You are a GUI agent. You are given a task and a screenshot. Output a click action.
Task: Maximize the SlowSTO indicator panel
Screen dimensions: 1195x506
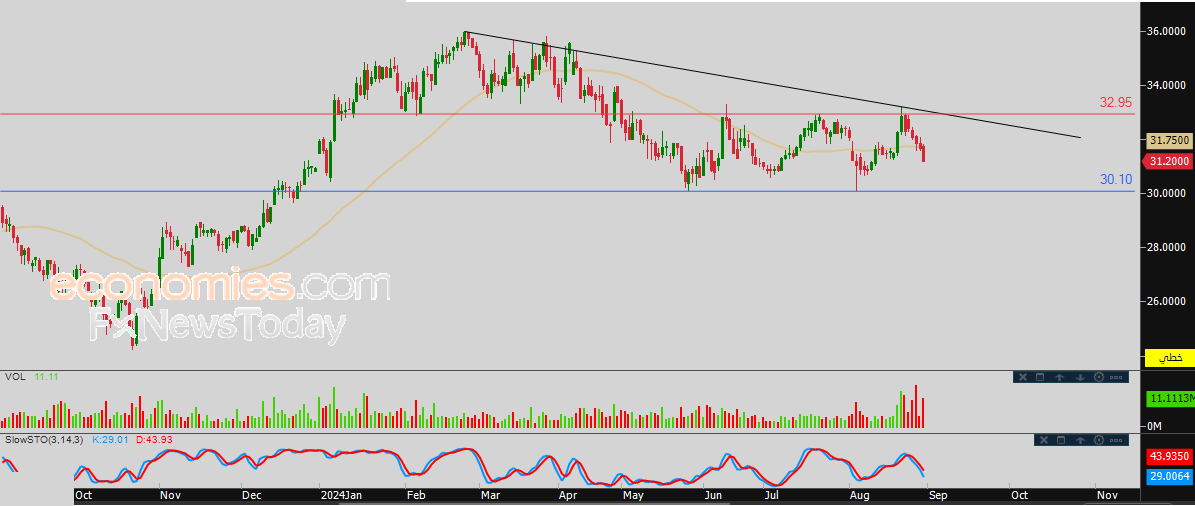coord(1061,440)
